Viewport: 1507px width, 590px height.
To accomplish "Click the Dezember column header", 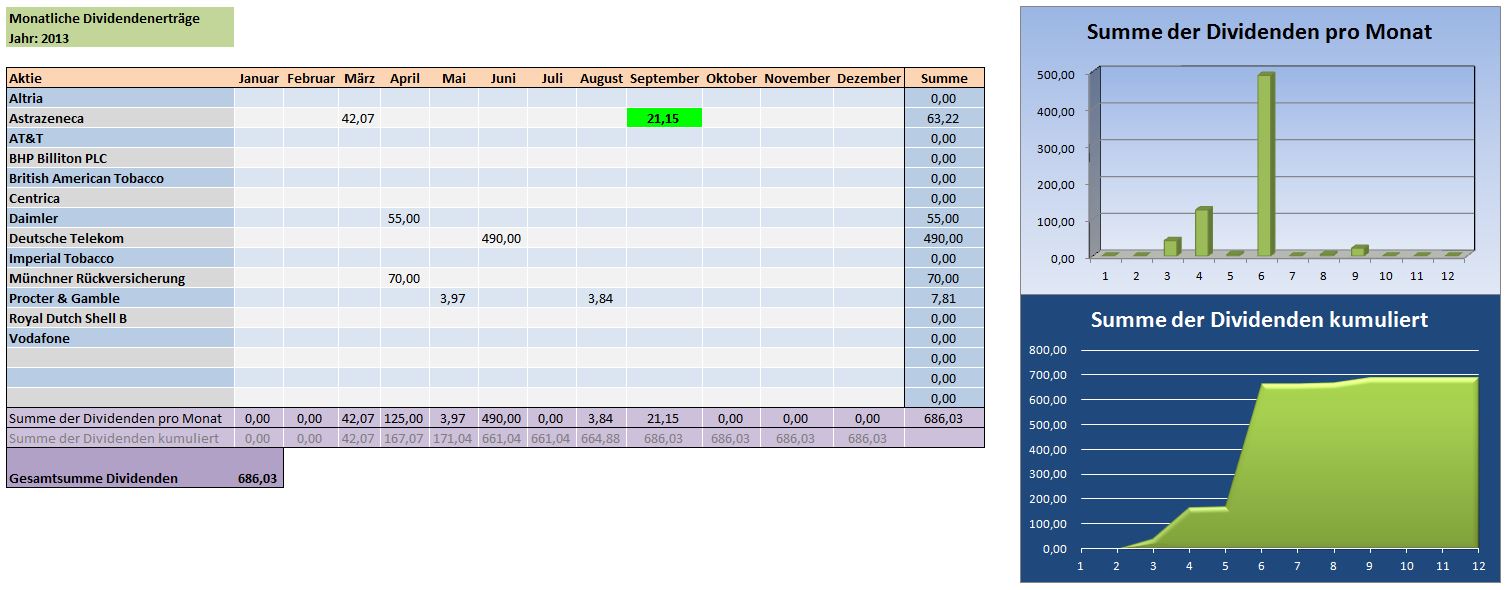I will click(869, 78).
